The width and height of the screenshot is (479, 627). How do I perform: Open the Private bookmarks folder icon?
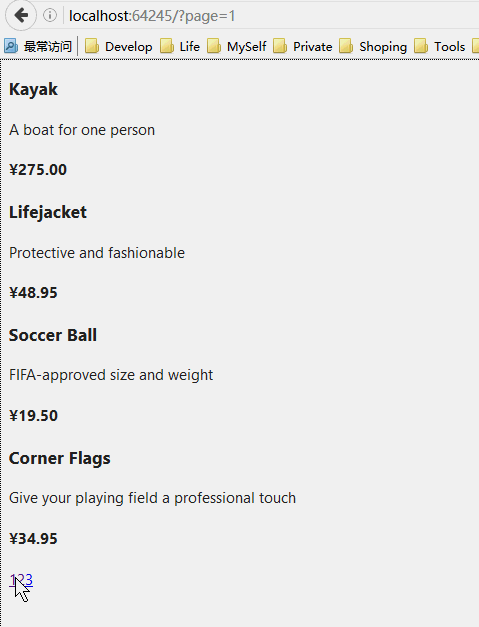pyautogui.click(x=280, y=46)
